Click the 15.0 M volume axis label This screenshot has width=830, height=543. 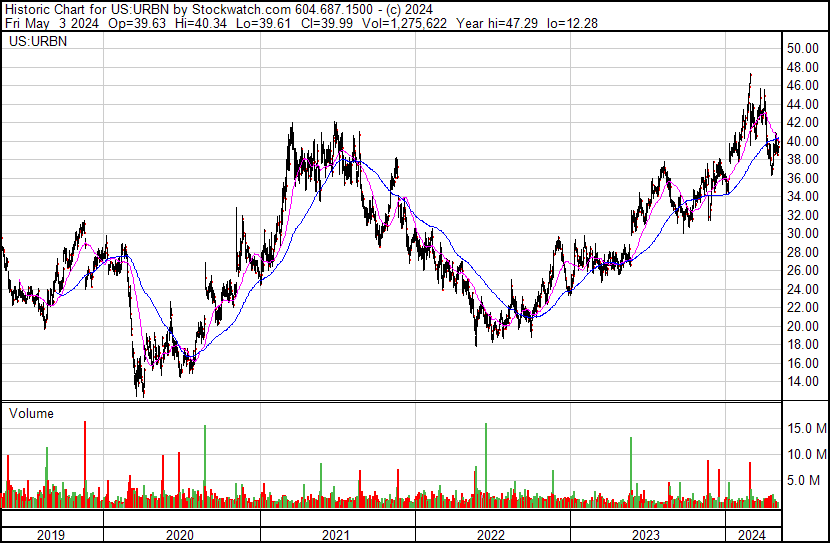coord(807,428)
